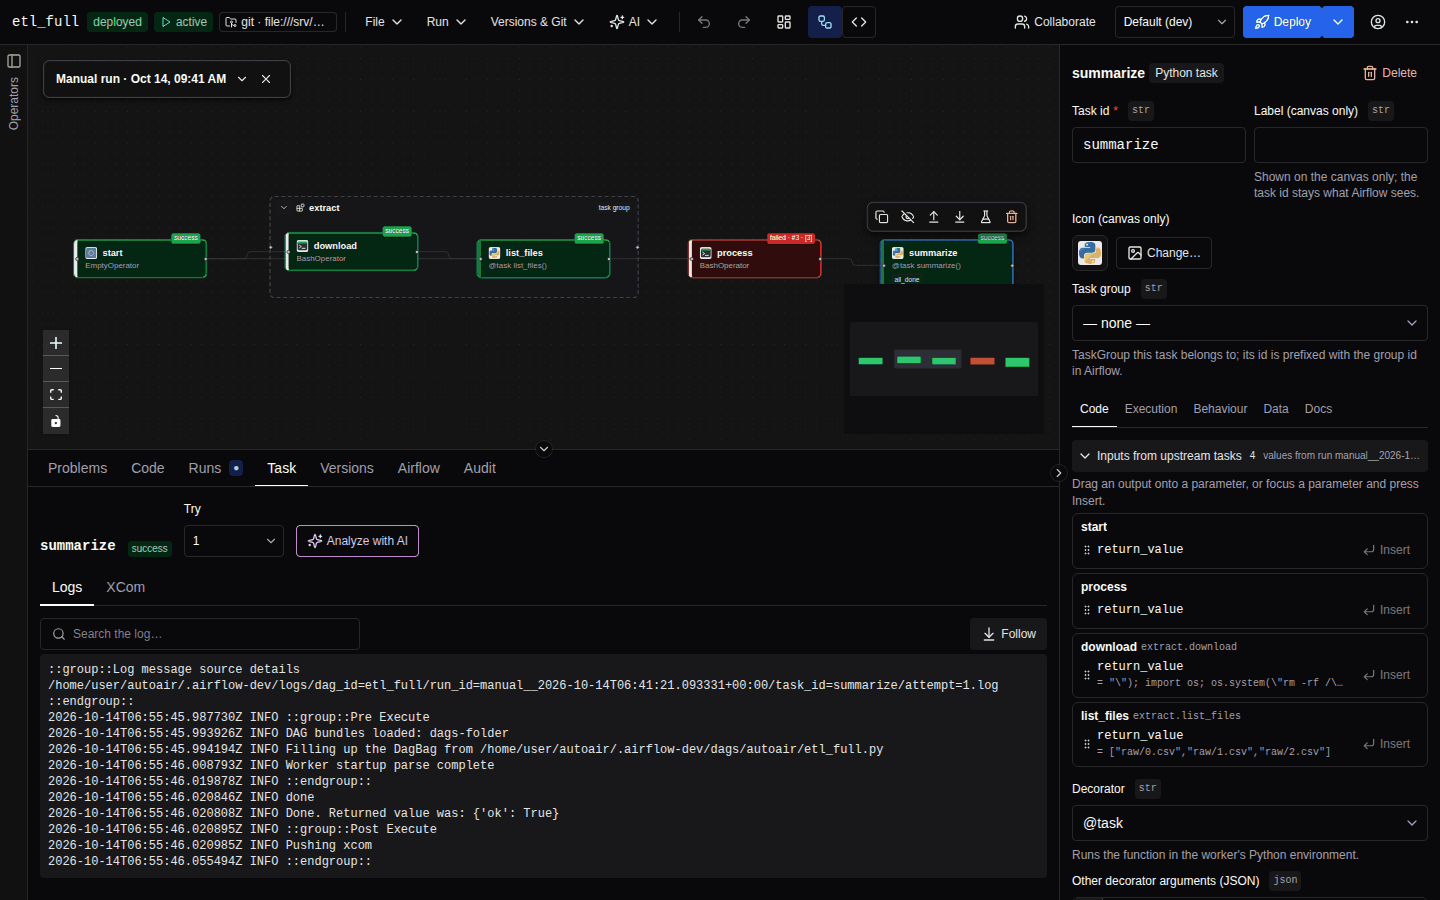Focus the Search the log field

point(200,634)
